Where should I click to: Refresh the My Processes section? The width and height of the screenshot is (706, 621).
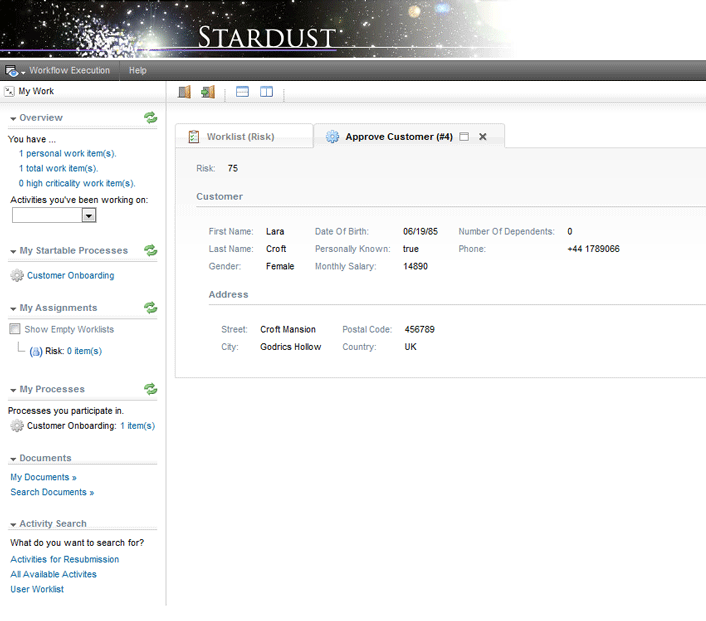tap(150, 389)
